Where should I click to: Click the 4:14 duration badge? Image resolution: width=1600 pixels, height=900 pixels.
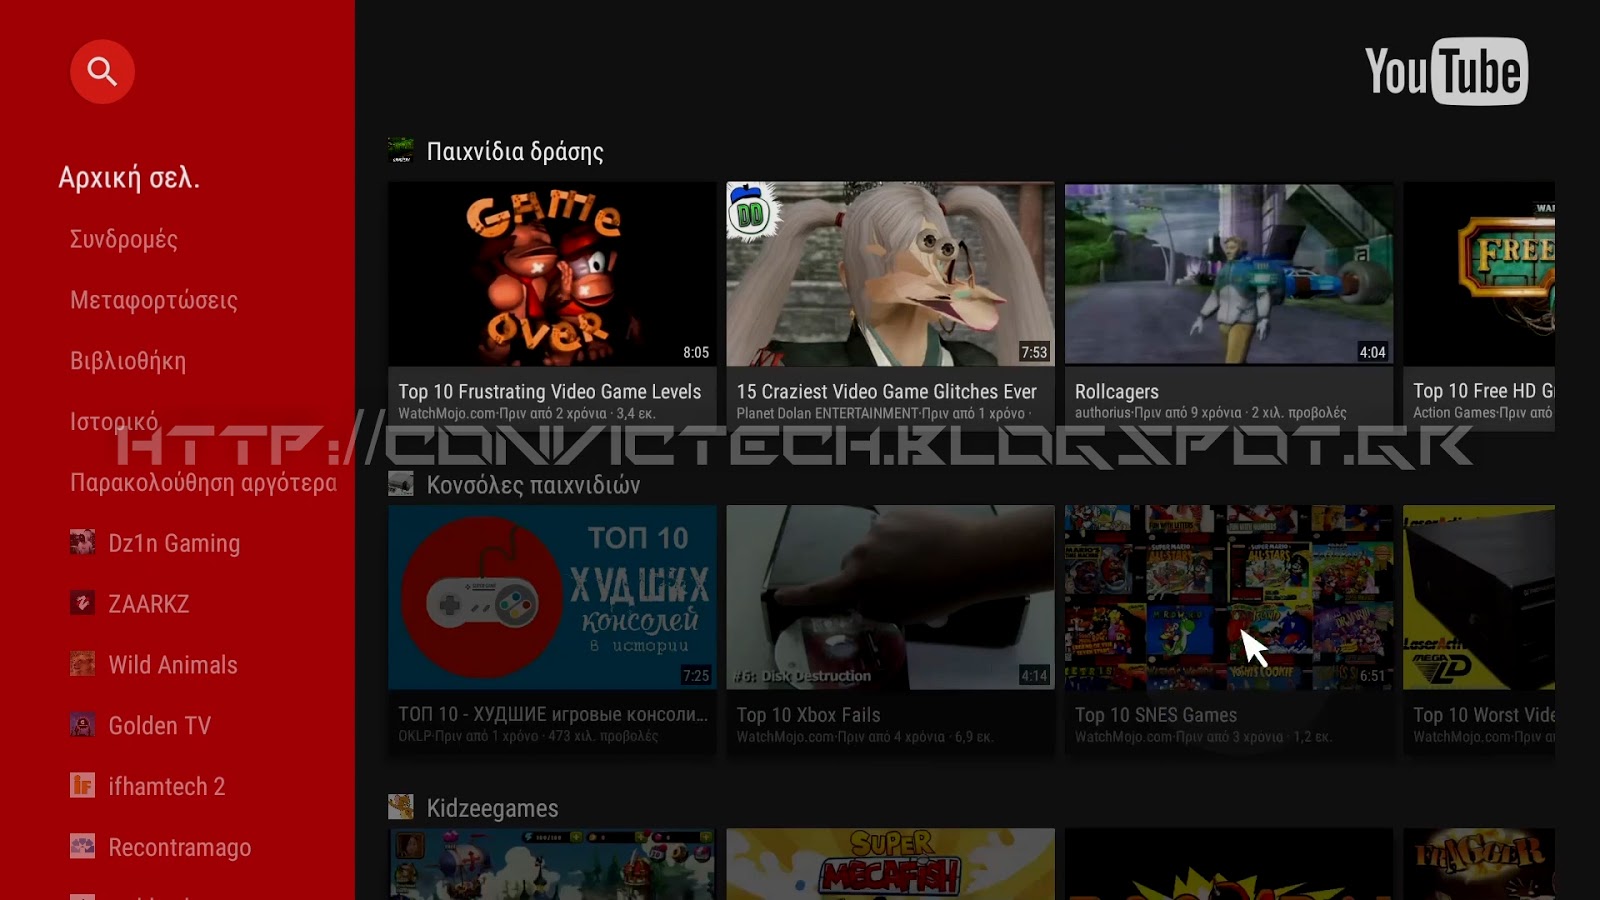1034,676
